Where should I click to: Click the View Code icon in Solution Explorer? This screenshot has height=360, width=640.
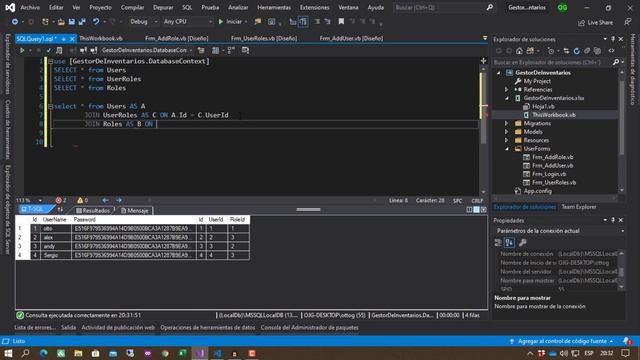611,51
